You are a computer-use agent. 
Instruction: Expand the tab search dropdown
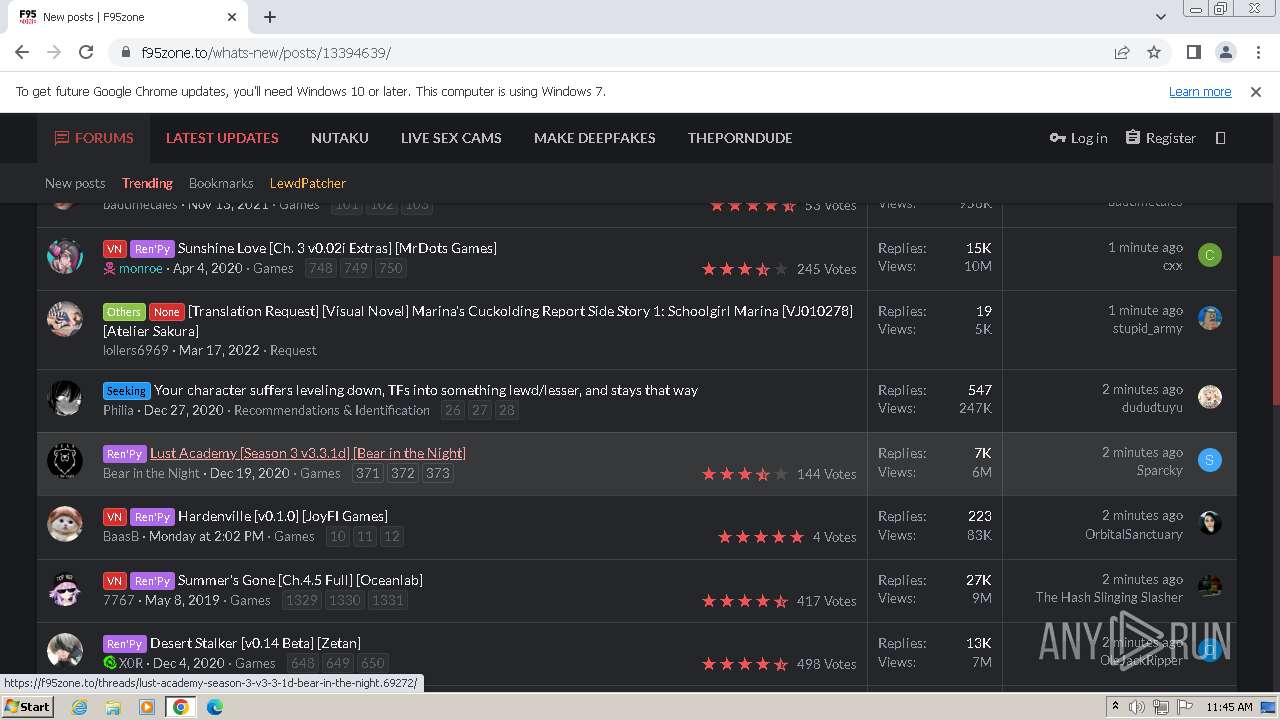click(x=1160, y=17)
